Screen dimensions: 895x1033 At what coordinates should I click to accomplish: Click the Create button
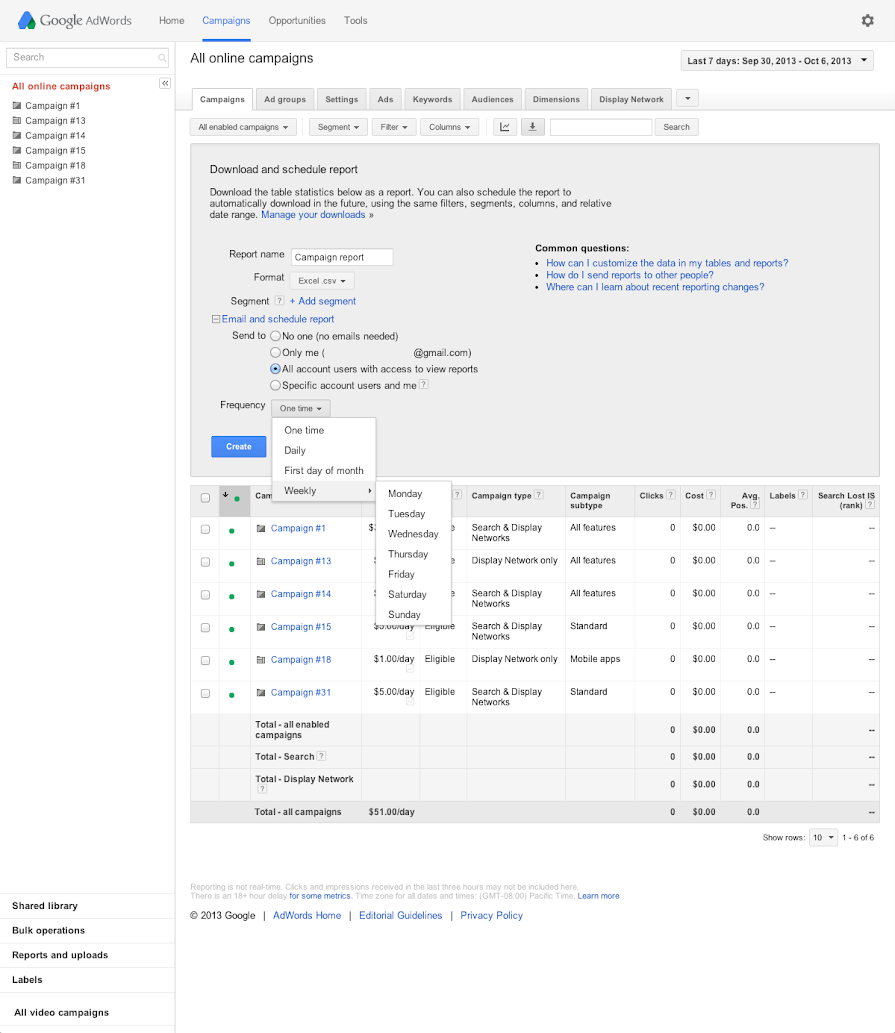pyautogui.click(x=238, y=447)
